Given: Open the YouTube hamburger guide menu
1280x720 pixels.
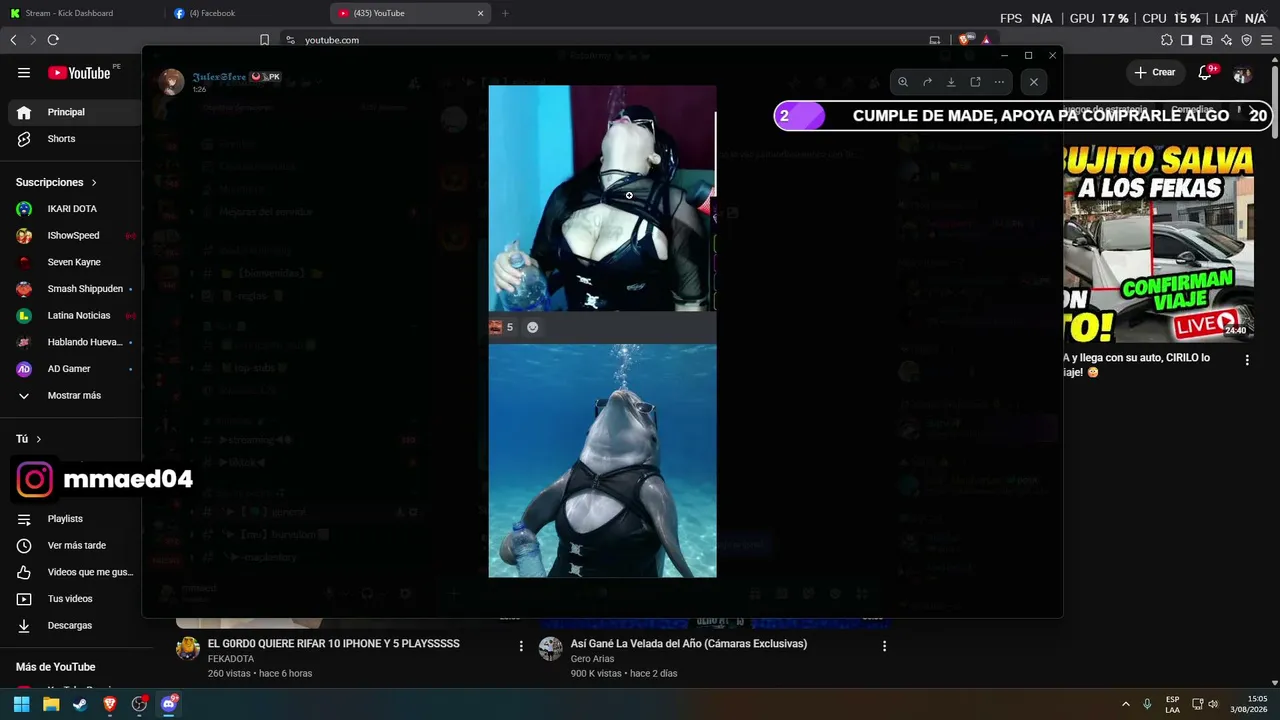Looking at the screenshot, I should [24, 72].
